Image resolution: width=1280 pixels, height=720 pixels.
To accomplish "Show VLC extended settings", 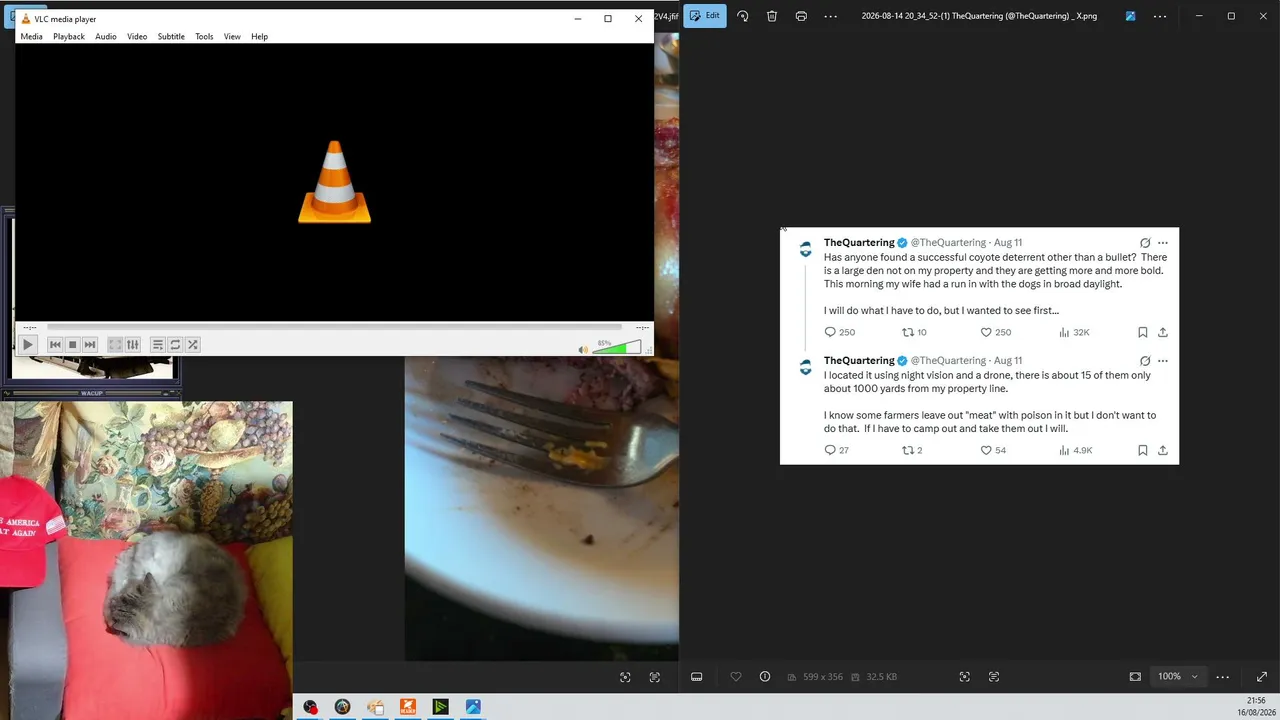I will click(x=132, y=345).
